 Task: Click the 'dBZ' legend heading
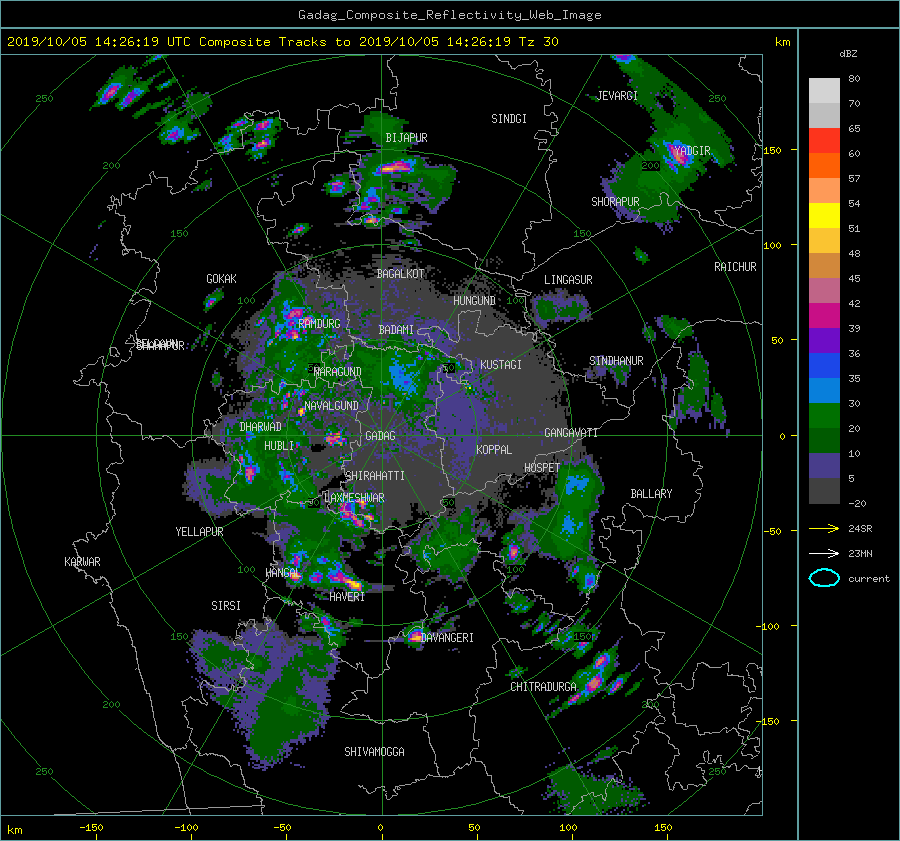(x=848, y=53)
